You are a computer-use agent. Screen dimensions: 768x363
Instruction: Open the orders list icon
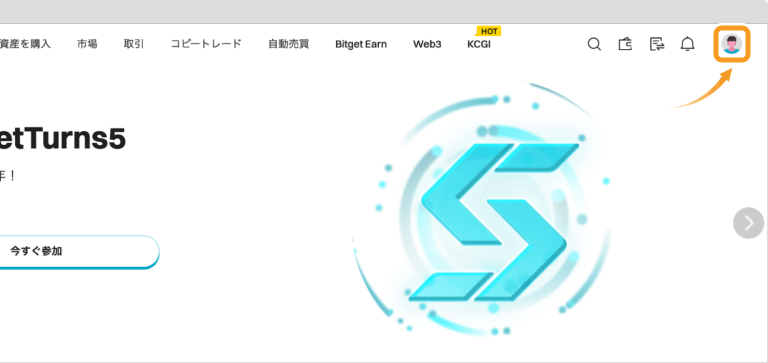[657, 44]
